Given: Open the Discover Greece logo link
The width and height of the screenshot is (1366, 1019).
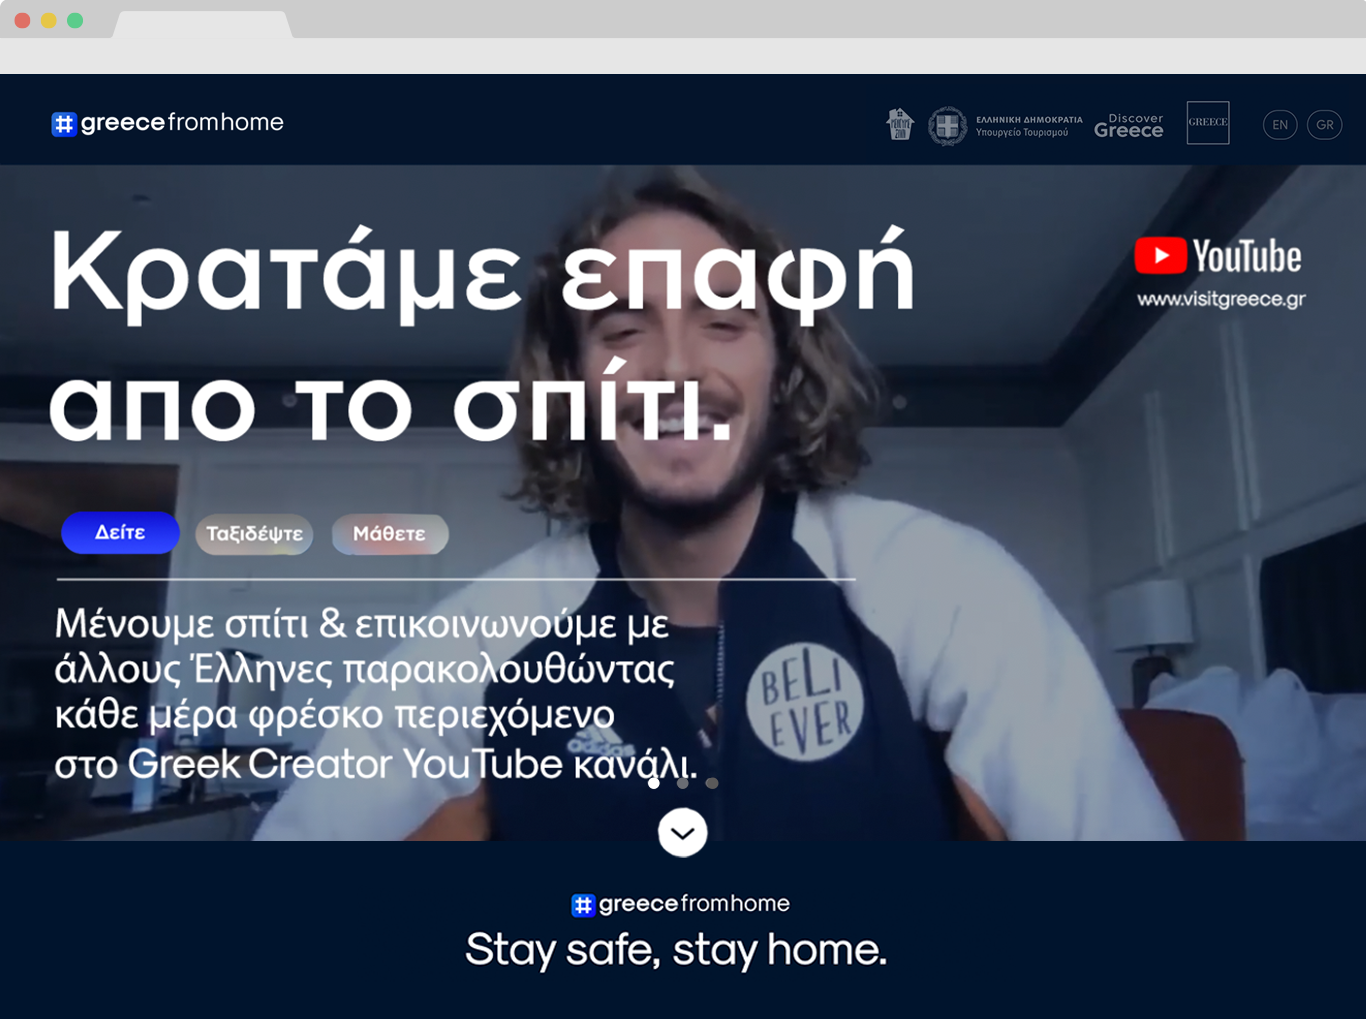Looking at the screenshot, I should tap(1129, 125).
